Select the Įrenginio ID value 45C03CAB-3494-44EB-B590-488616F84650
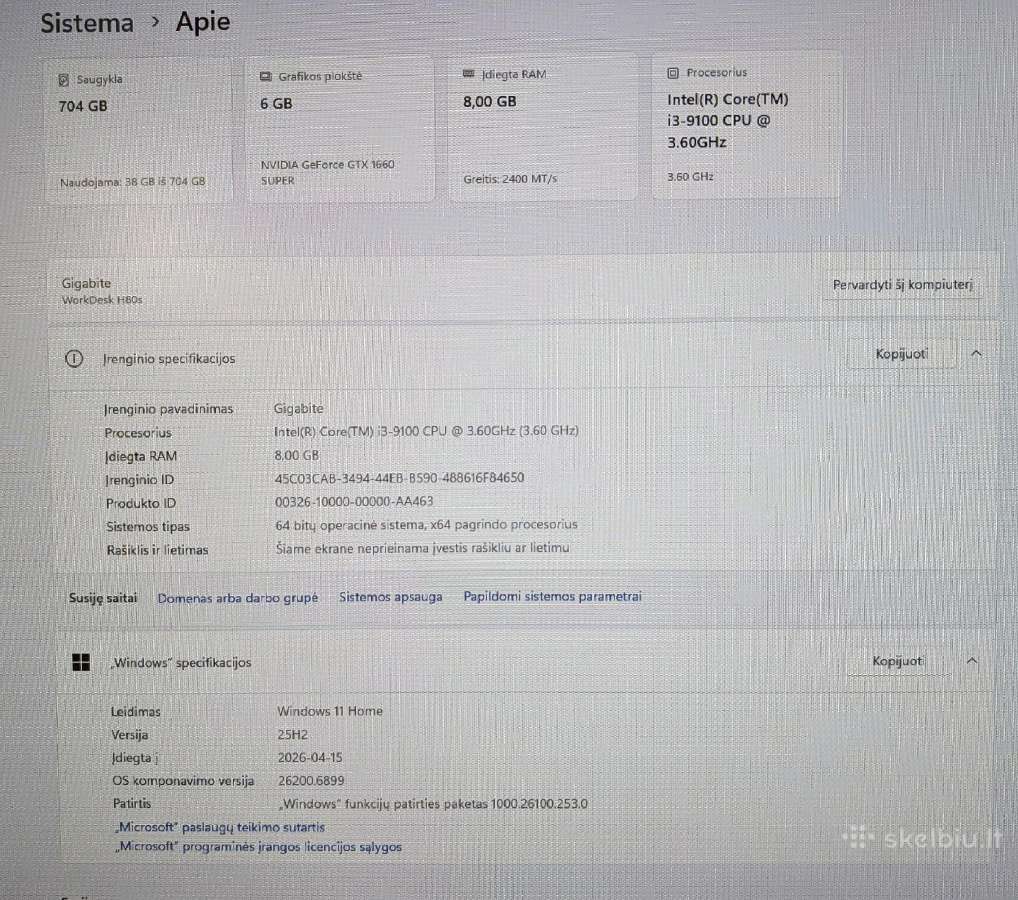 (399, 478)
